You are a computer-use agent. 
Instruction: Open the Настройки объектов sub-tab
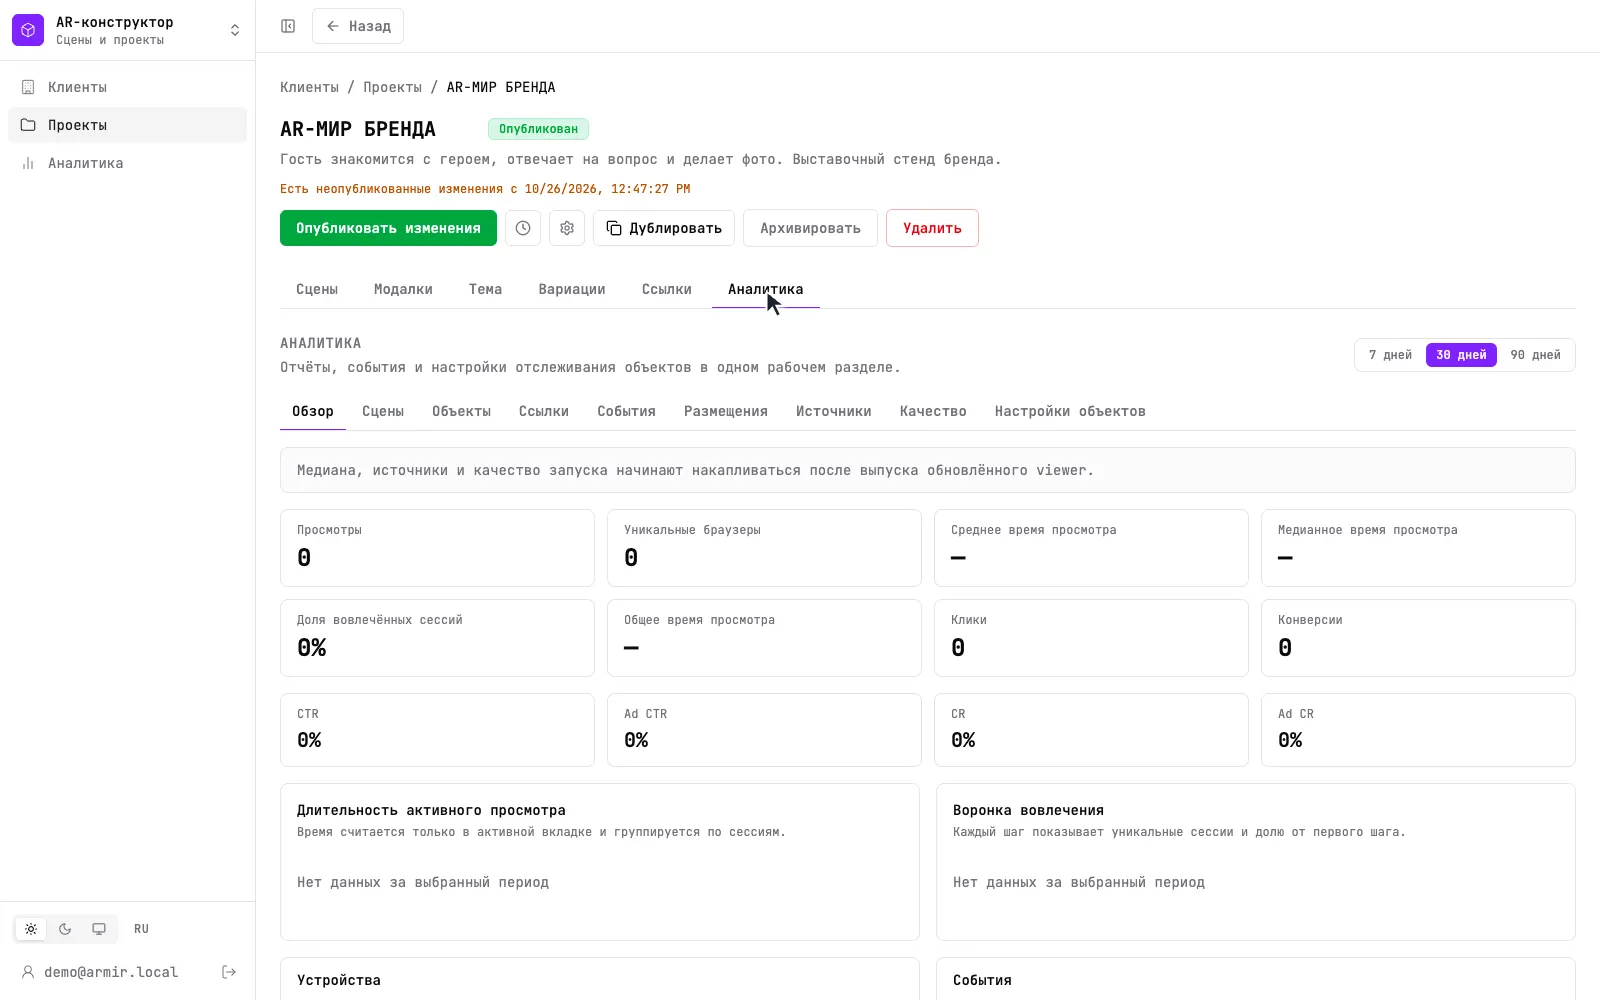tap(1070, 411)
